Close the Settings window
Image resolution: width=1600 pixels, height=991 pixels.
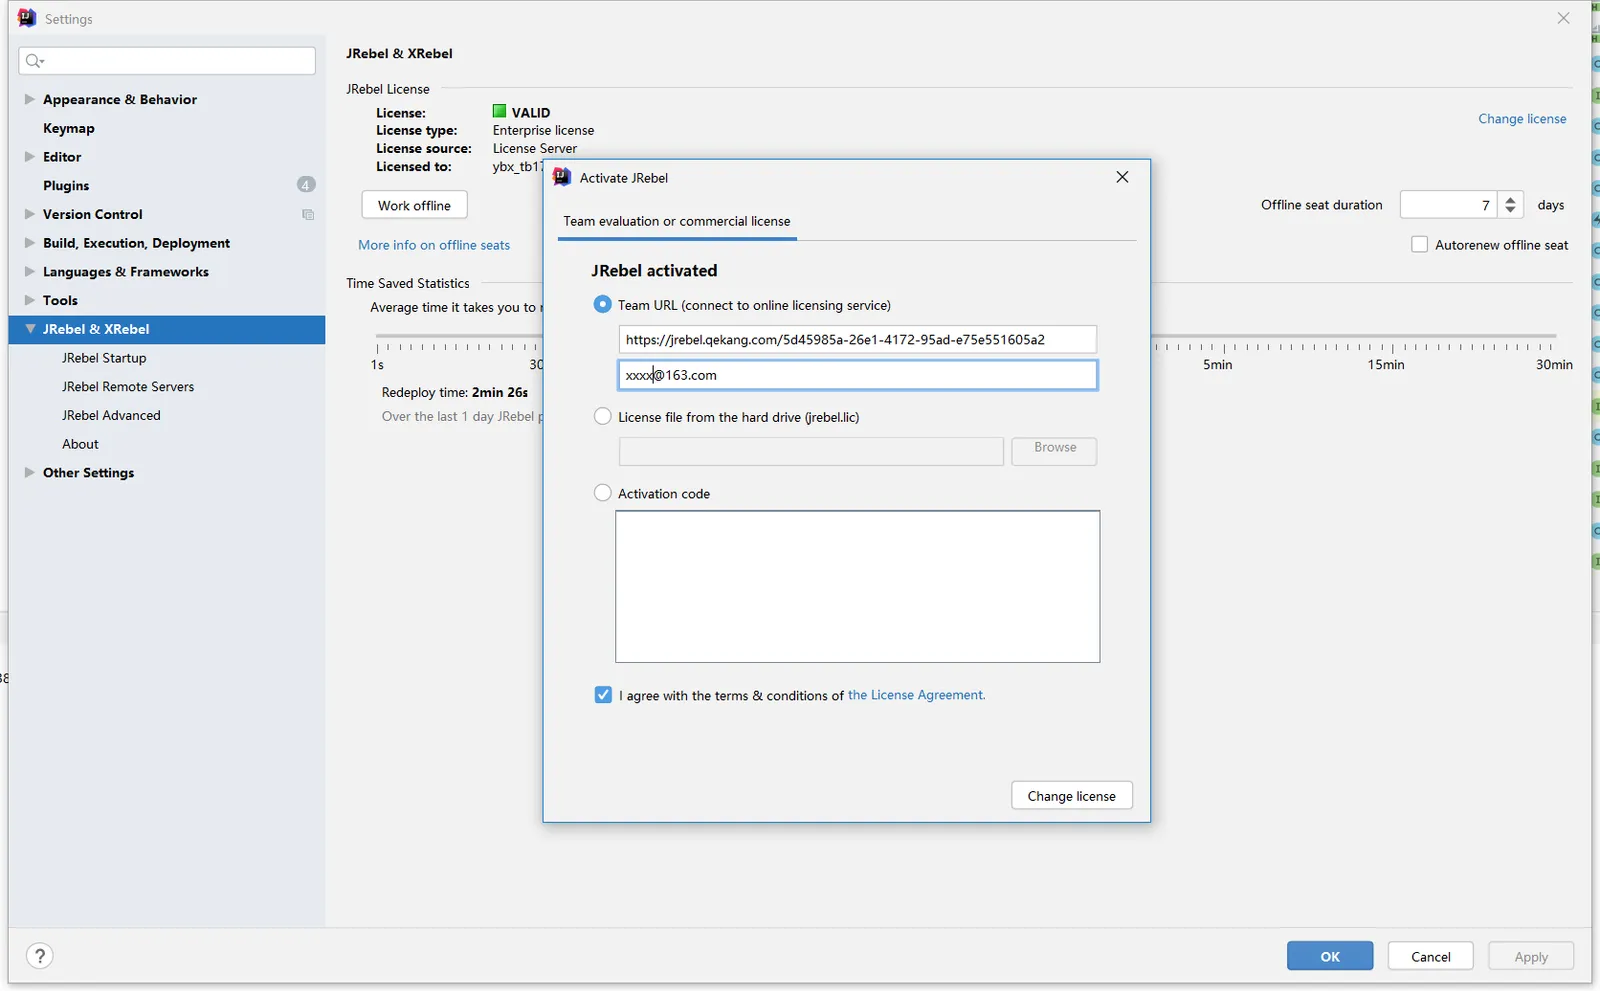pos(1563,18)
